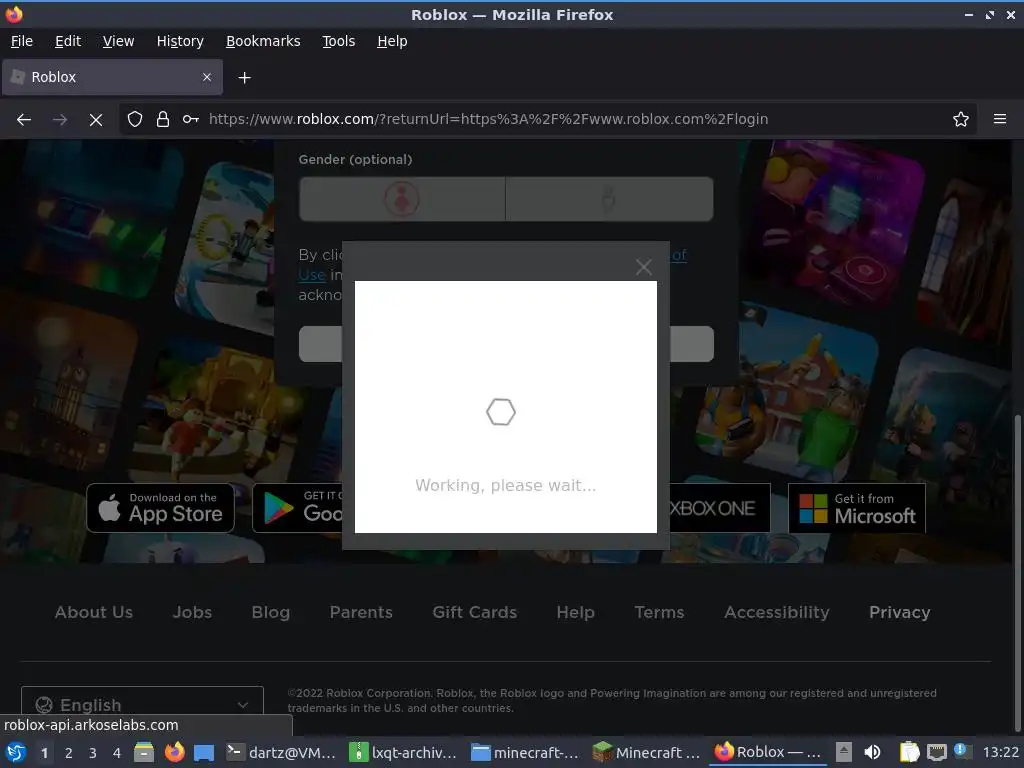Open the footer Help link
This screenshot has width=1024, height=768.
coord(575,613)
